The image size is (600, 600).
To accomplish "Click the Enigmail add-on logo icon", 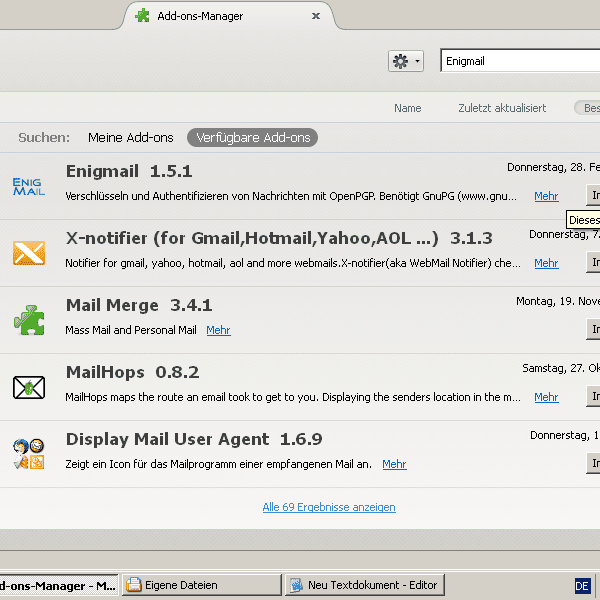I will click(x=29, y=186).
